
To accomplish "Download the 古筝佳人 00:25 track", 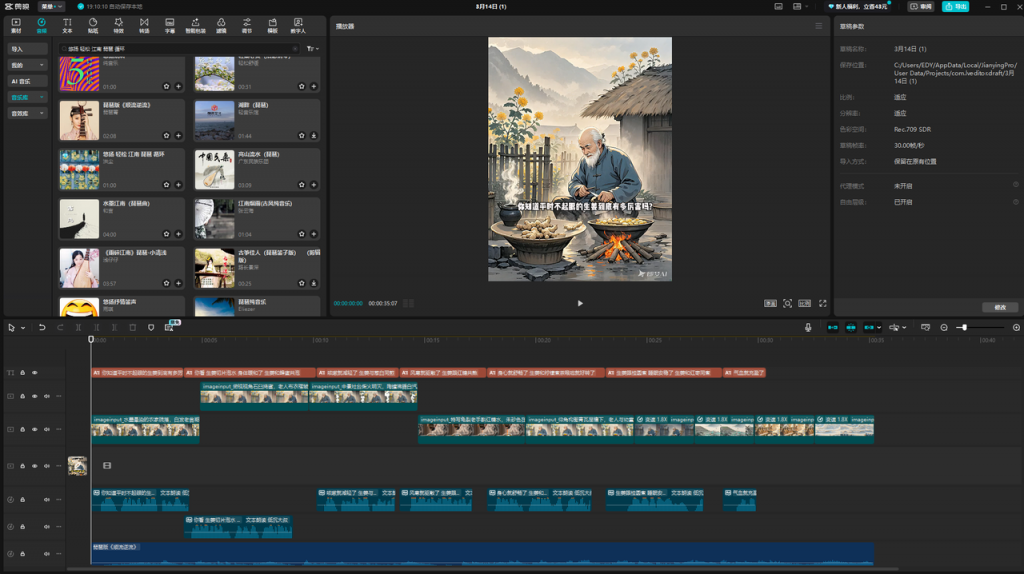I will [x=313, y=283].
